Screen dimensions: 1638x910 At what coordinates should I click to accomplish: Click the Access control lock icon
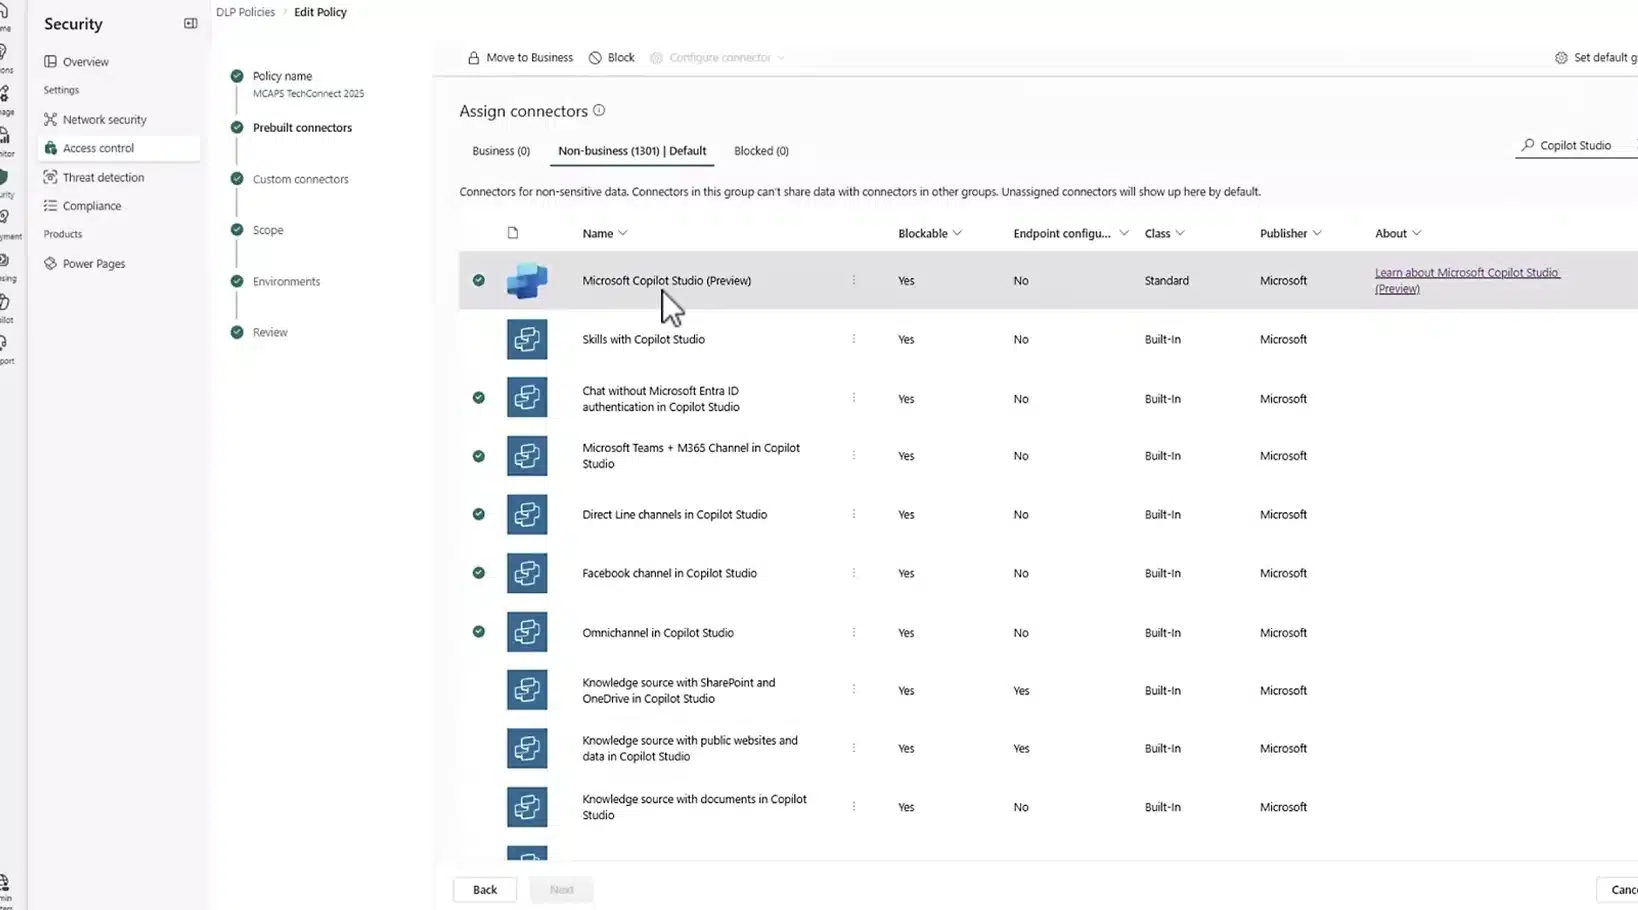click(x=50, y=148)
